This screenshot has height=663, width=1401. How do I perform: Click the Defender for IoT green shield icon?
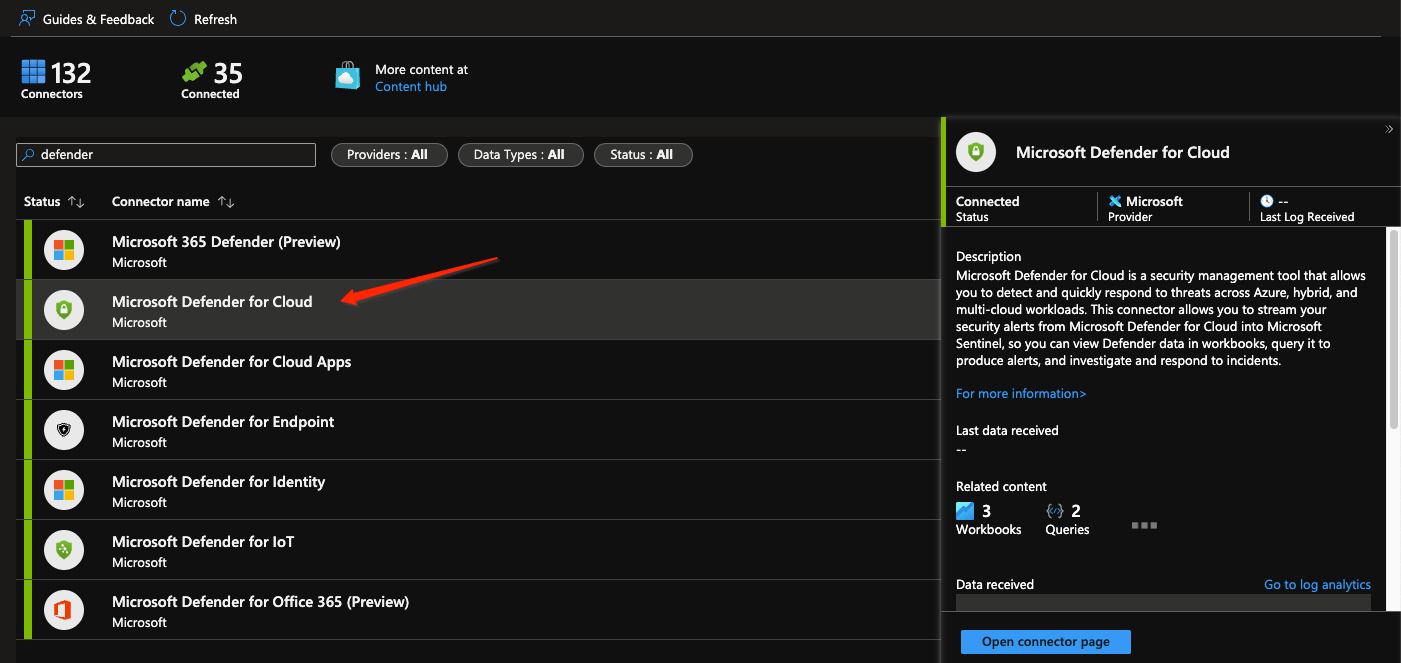64,550
